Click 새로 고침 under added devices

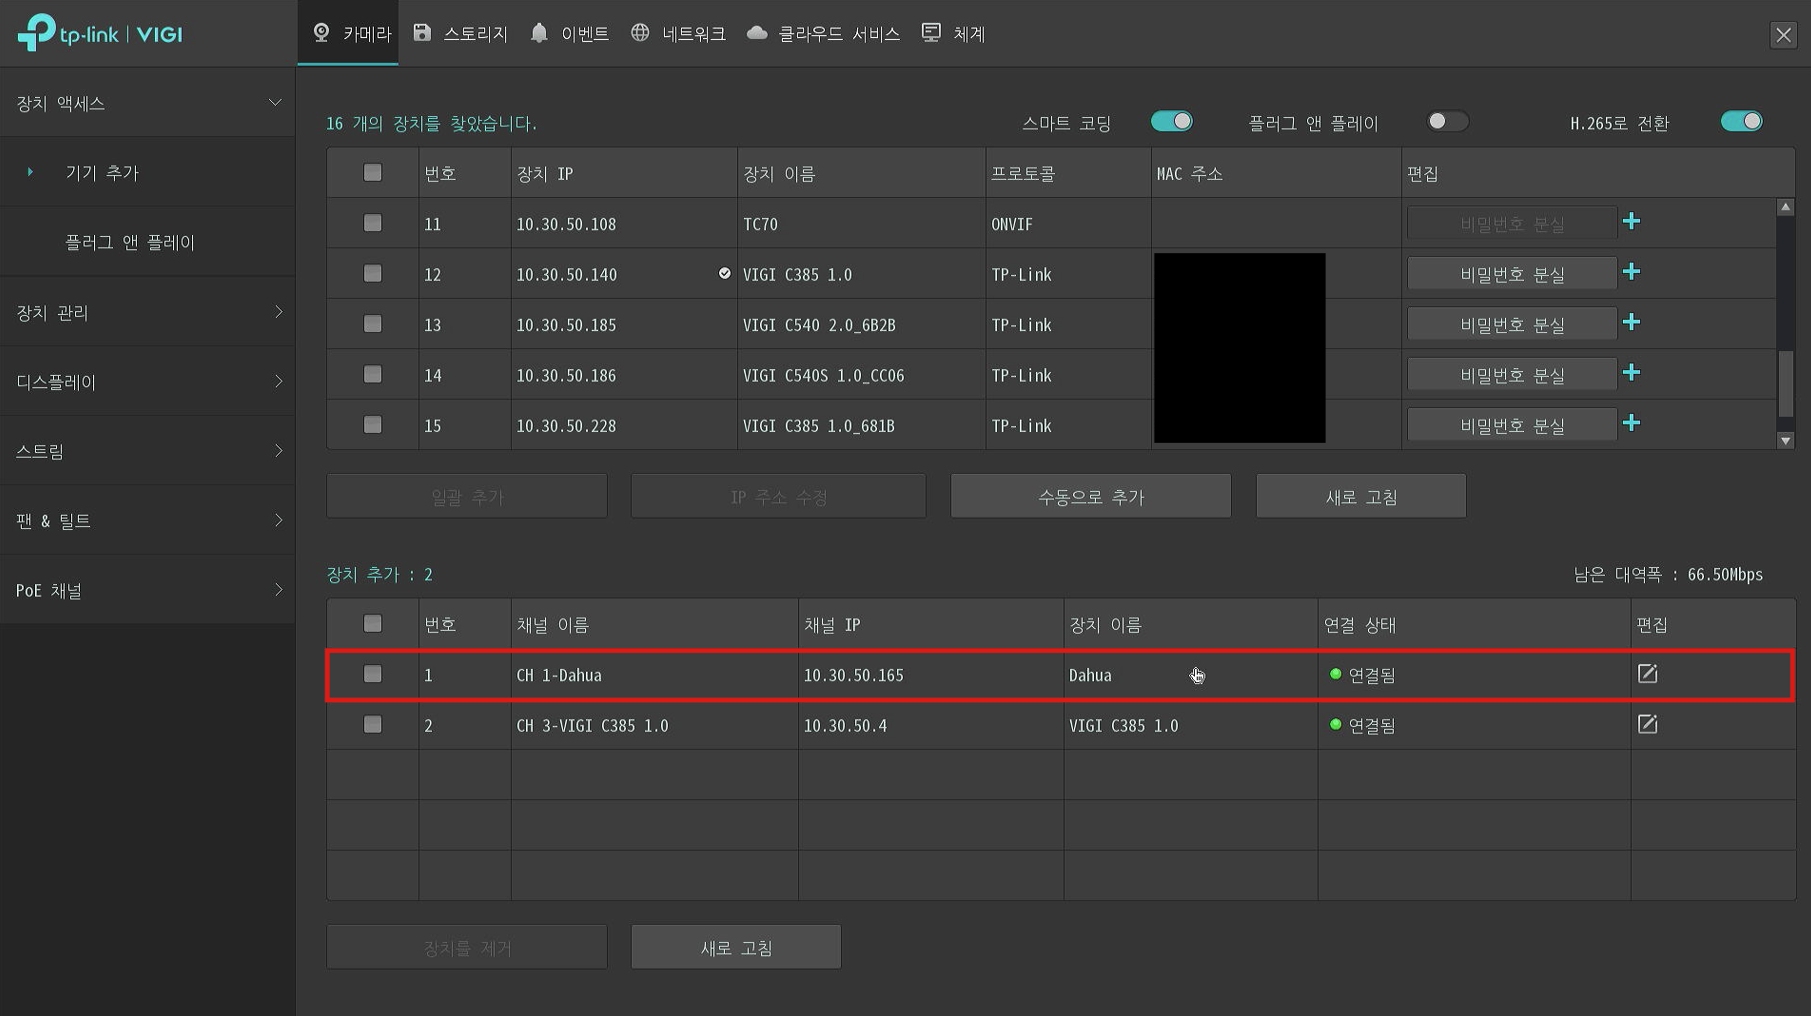[x=736, y=947]
